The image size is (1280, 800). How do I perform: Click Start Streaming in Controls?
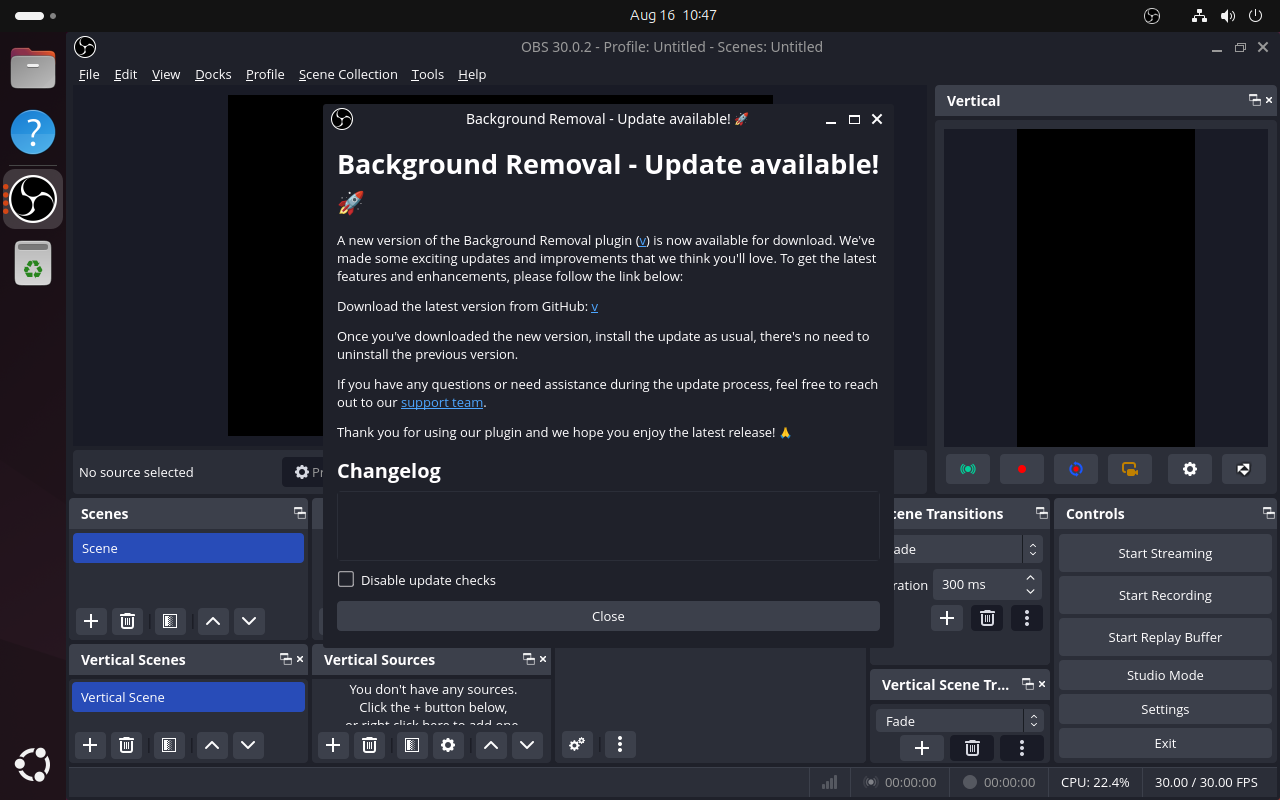(1165, 553)
